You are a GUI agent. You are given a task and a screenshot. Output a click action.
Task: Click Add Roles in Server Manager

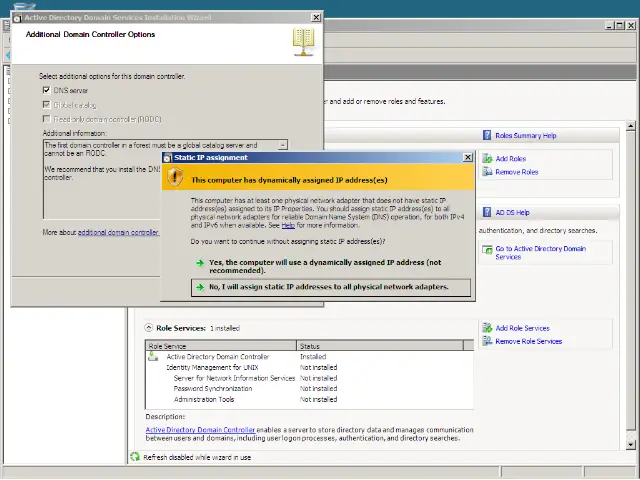511,159
